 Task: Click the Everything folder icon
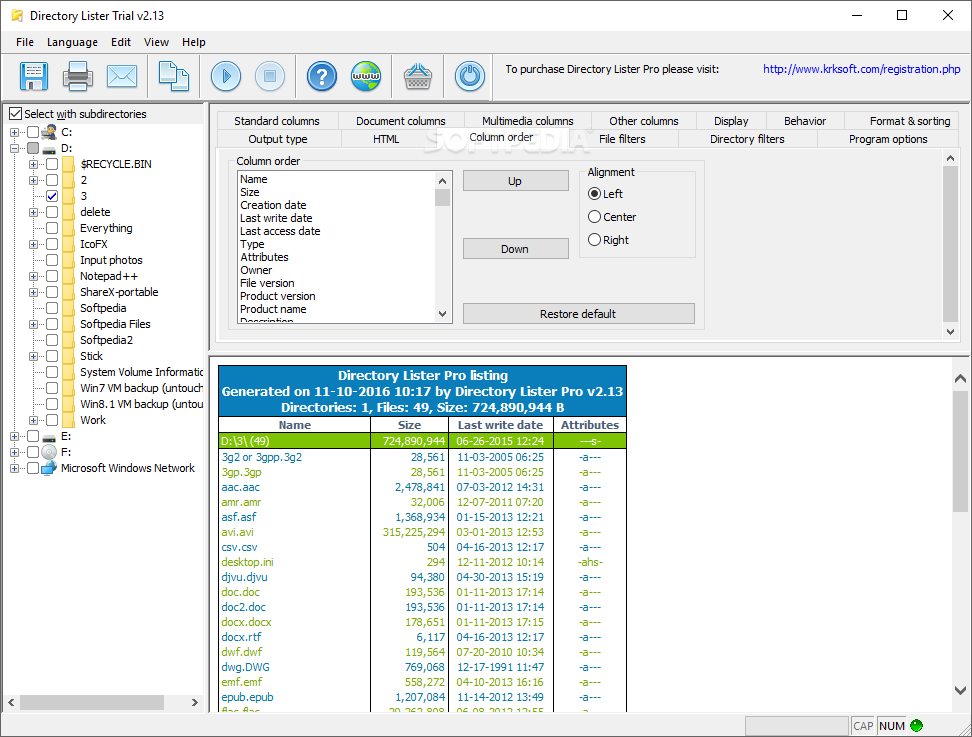69,228
